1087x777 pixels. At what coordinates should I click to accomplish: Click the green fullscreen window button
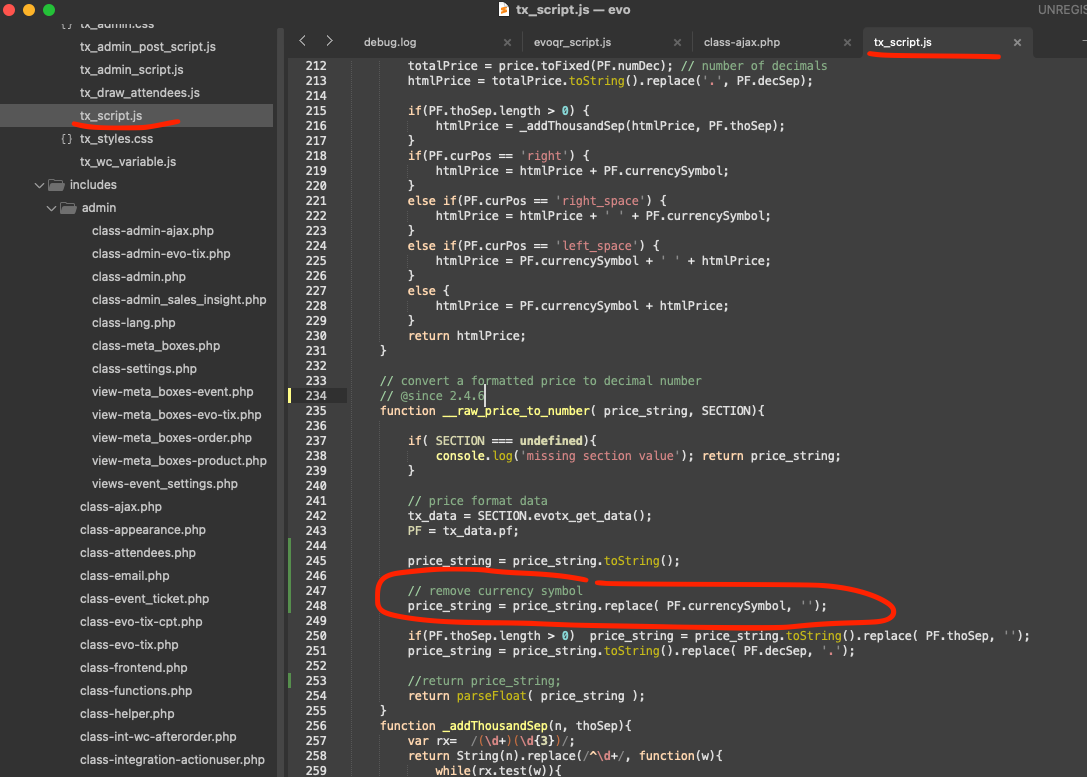pos(49,10)
